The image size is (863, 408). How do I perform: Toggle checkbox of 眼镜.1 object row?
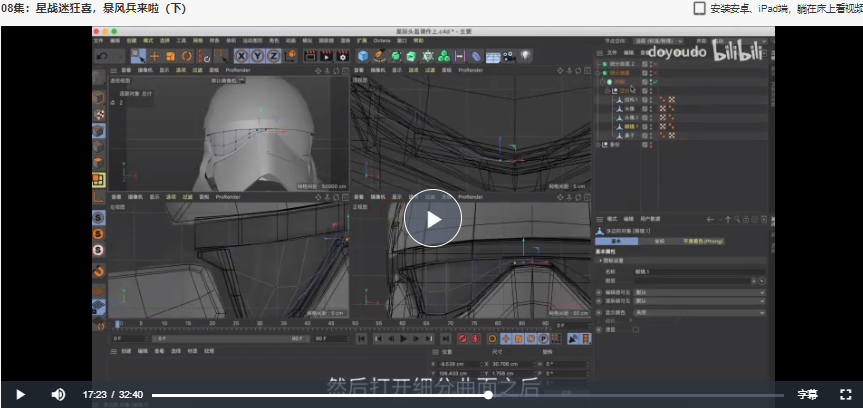coord(644,126)
